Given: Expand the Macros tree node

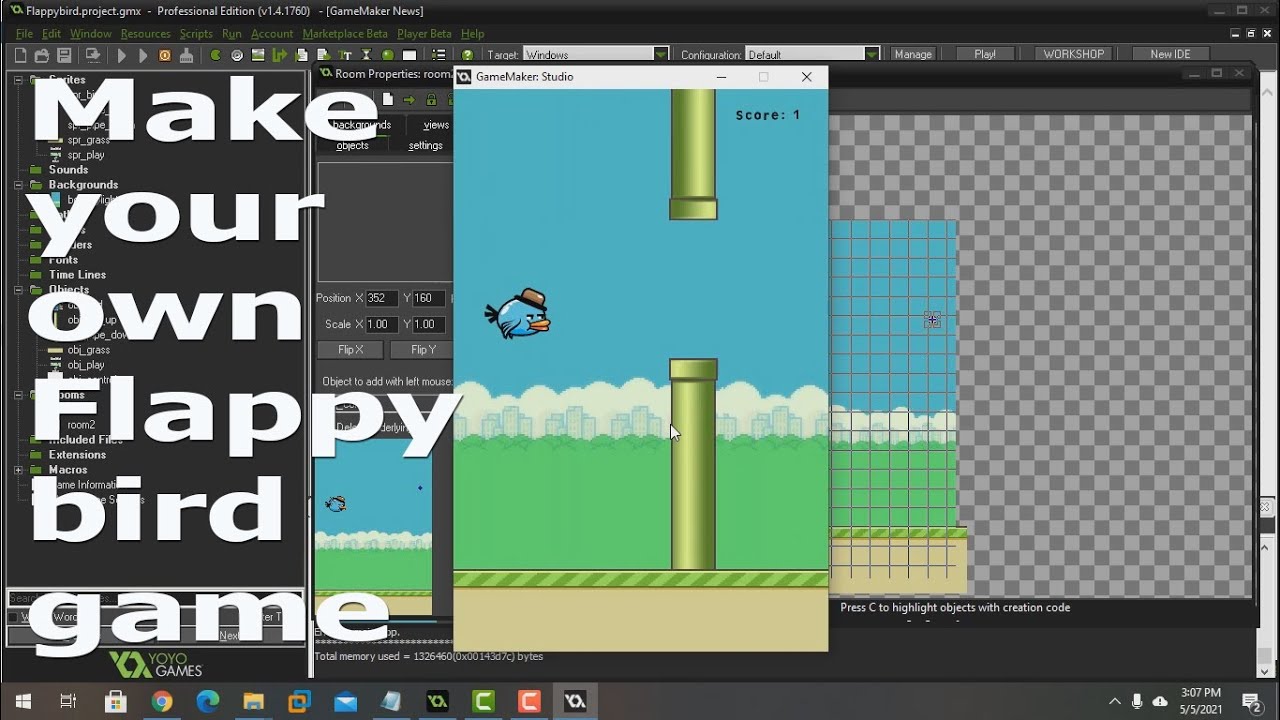Looking at the screenshot, I should click(18, 470).
